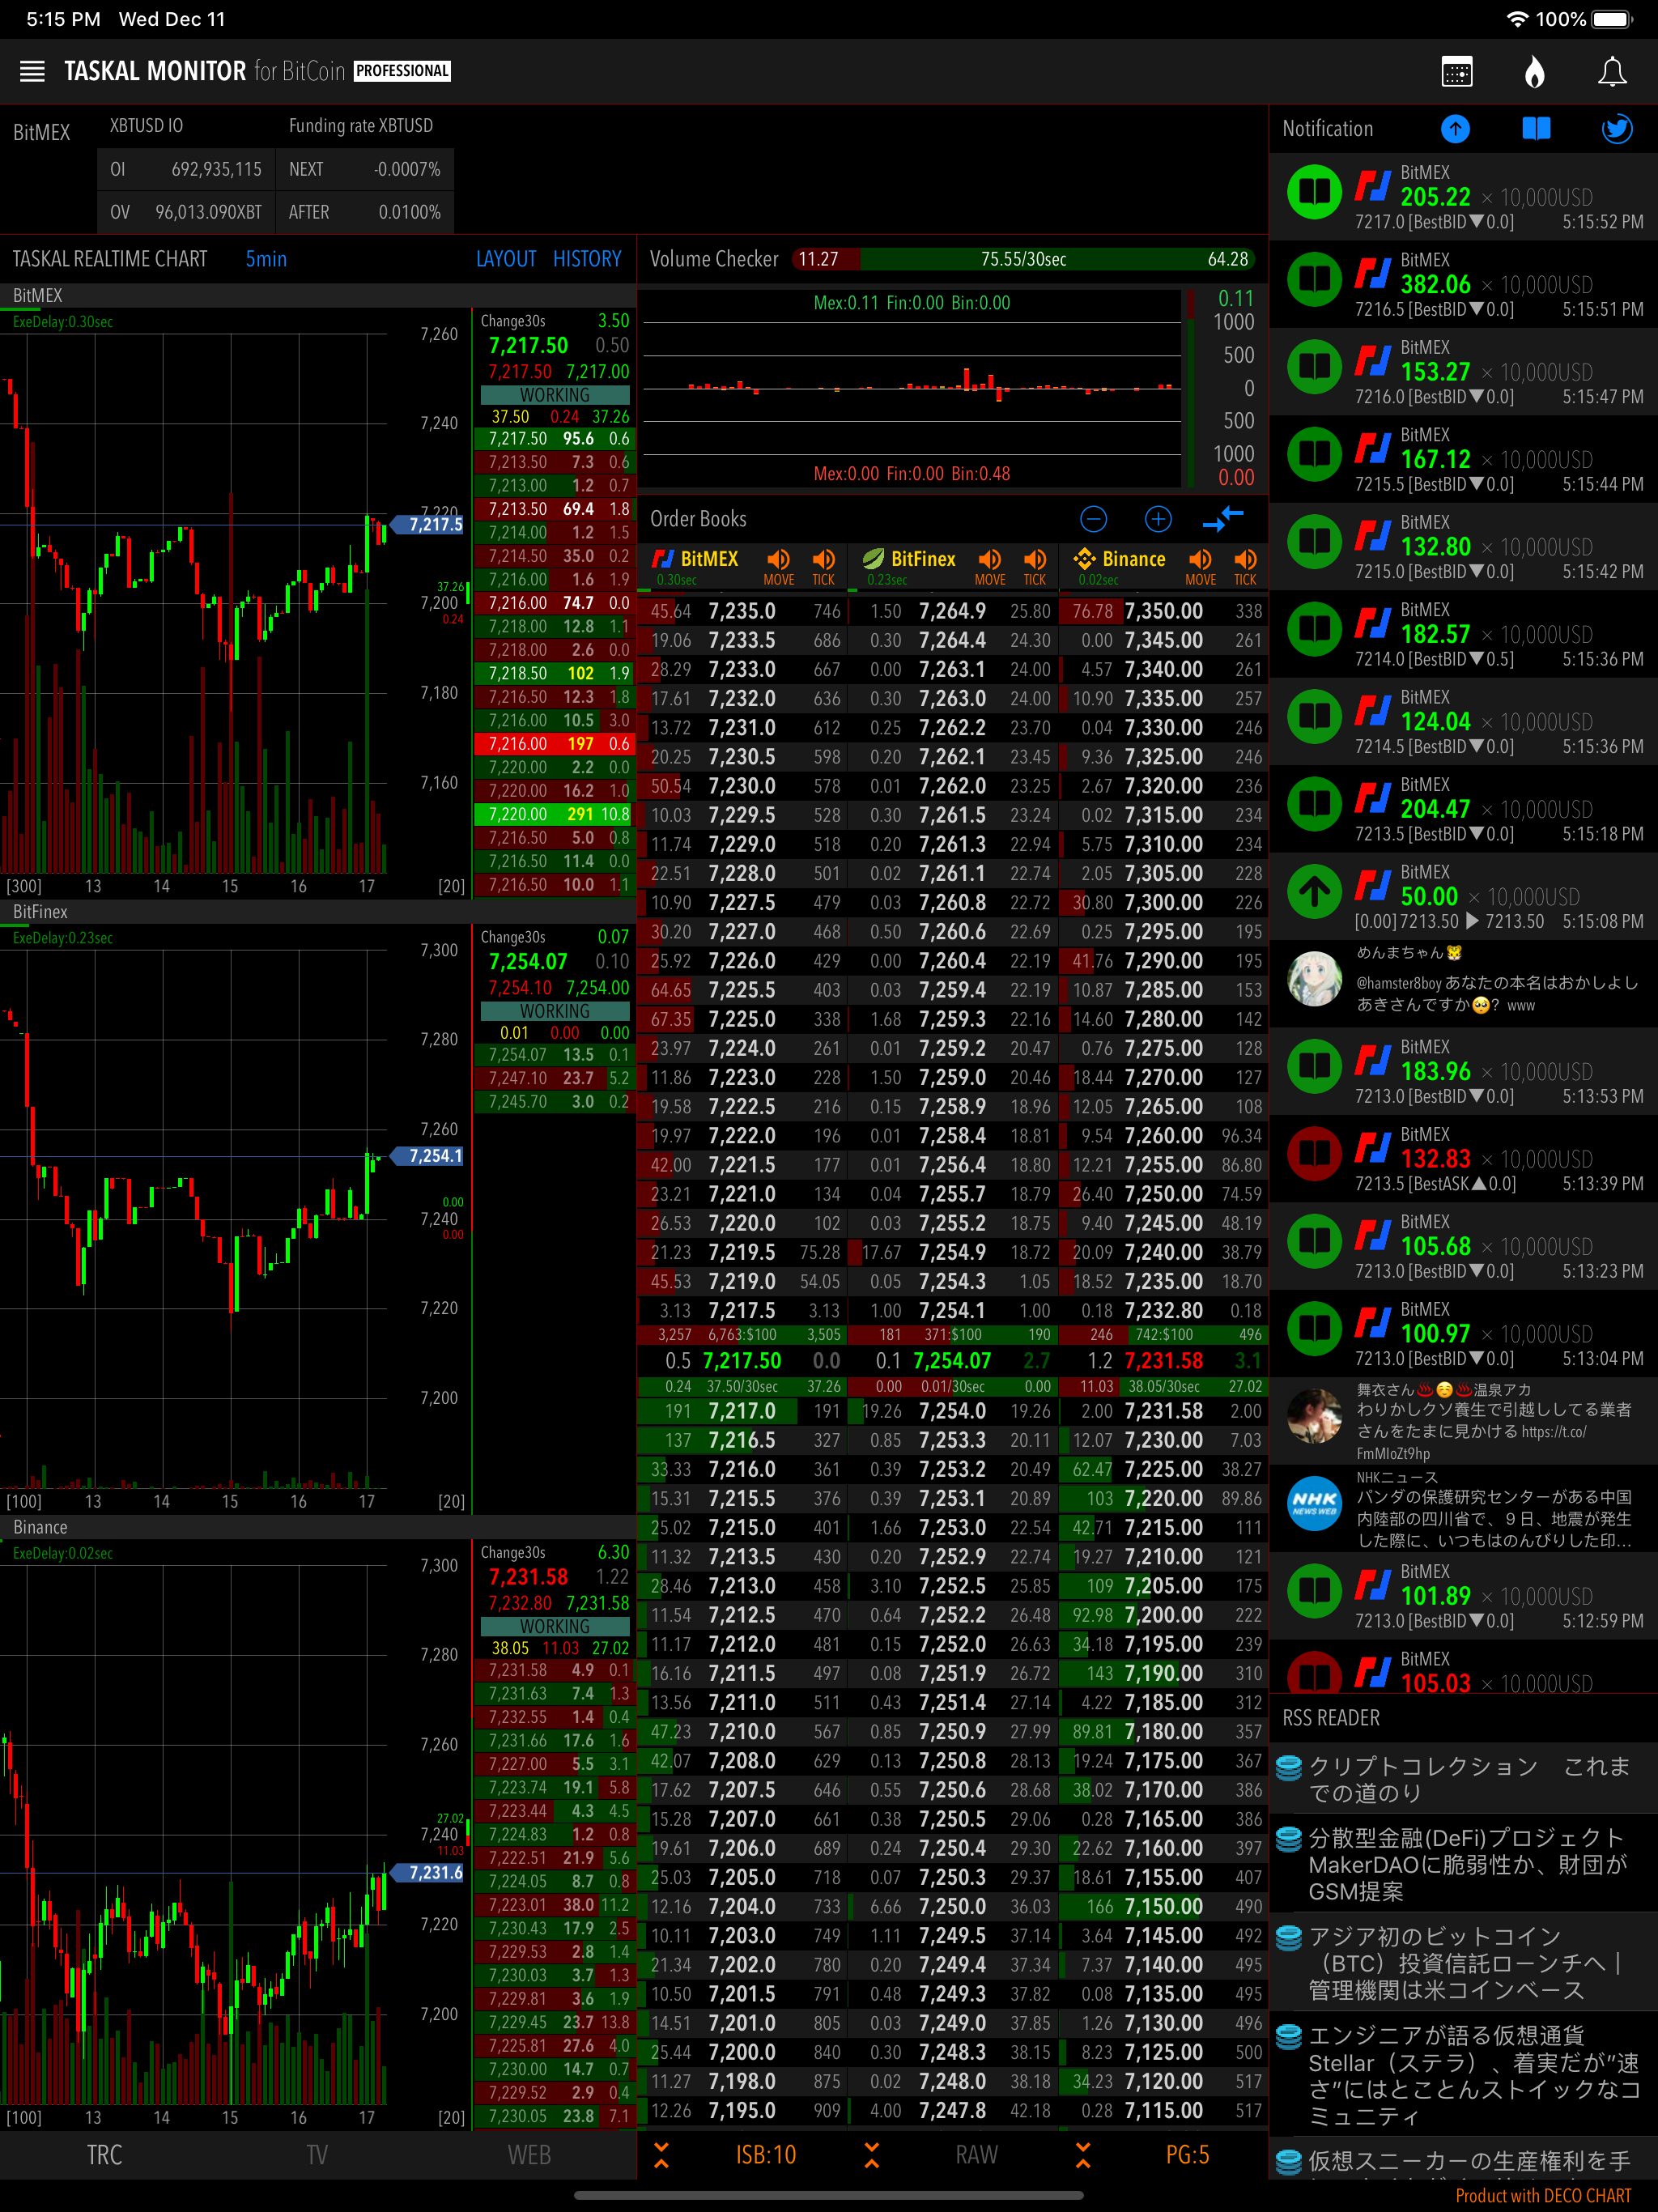Viewport: 1658px width, 2212px height.
Task: Open the notification bell
Action: coord(1612,72)
